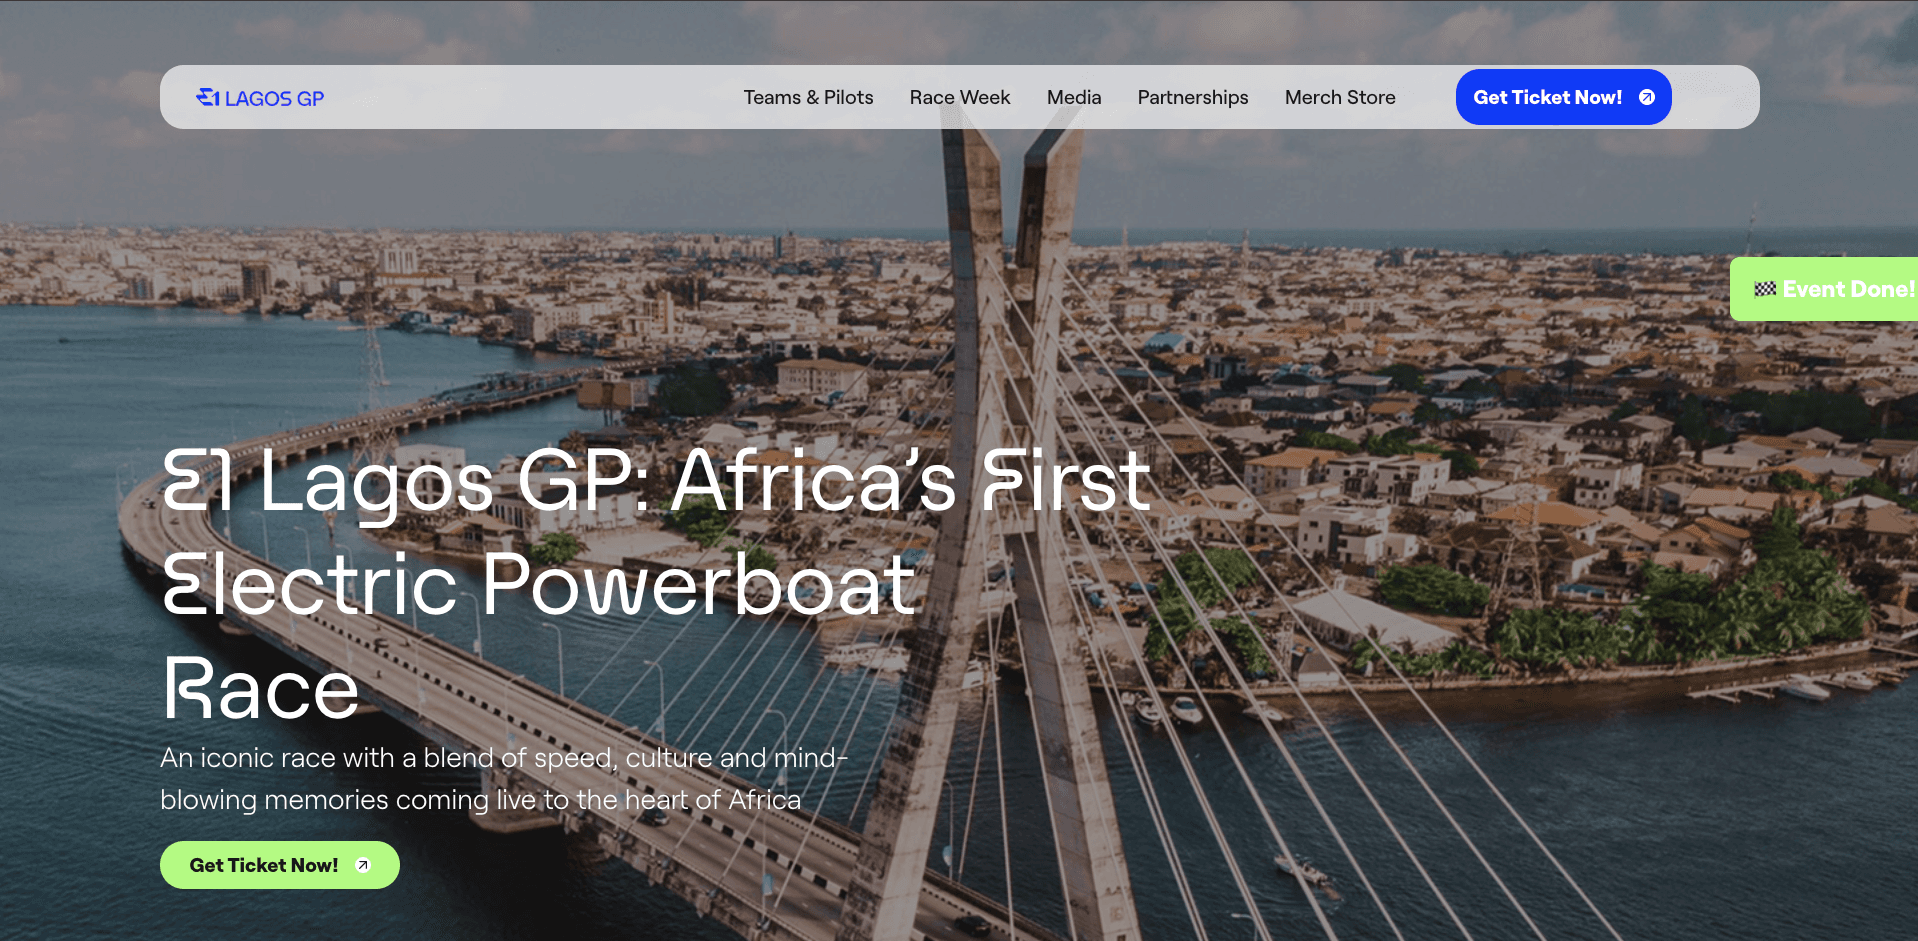The image size is (1918, 941).
Task: Click the arrow icon in green ticket button
Action: (x=363, y=865)
